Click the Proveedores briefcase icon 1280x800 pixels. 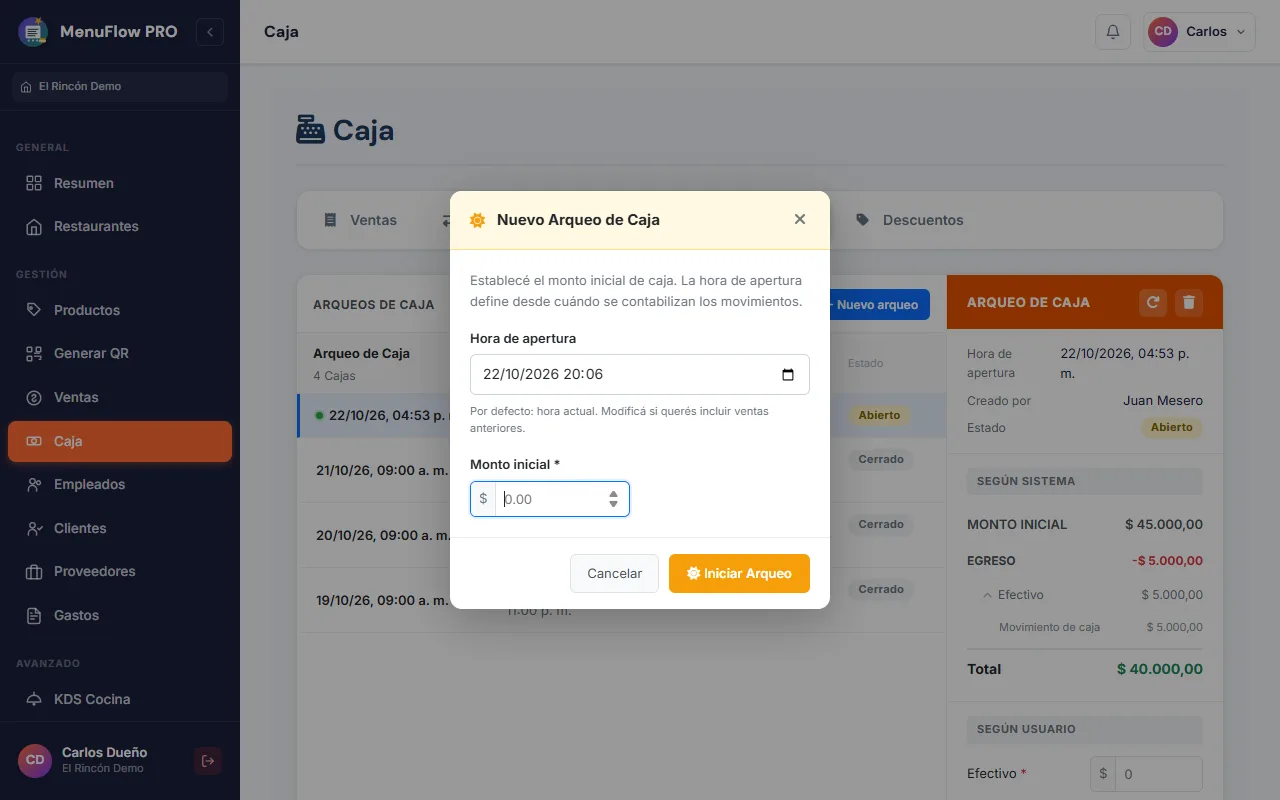pyautogui.click(x=34, y=572)
